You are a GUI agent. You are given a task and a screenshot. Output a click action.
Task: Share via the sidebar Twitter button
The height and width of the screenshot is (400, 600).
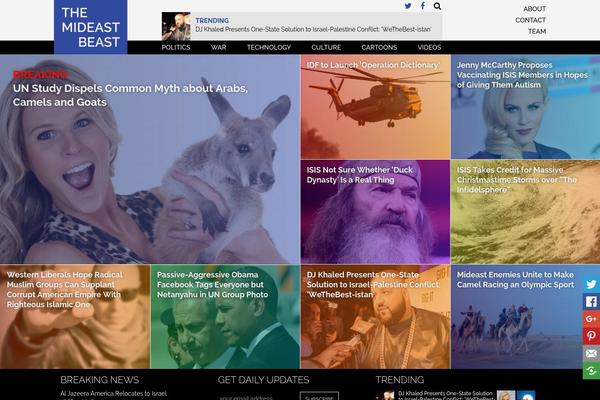click(591, 284)
